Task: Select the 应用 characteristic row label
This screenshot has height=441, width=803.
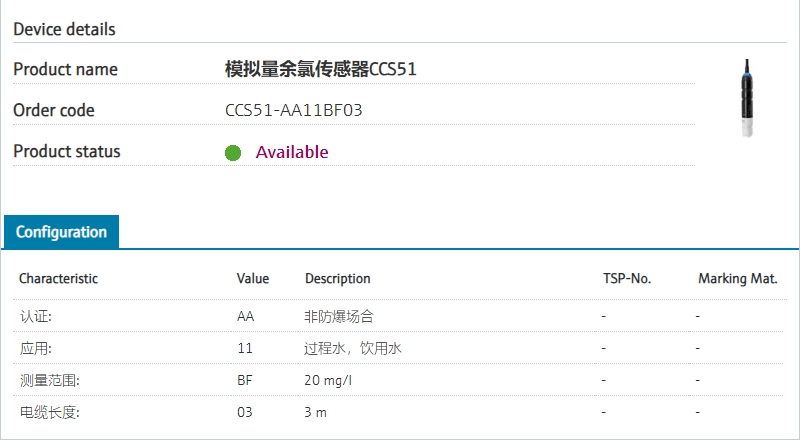Action: [36, 348]
